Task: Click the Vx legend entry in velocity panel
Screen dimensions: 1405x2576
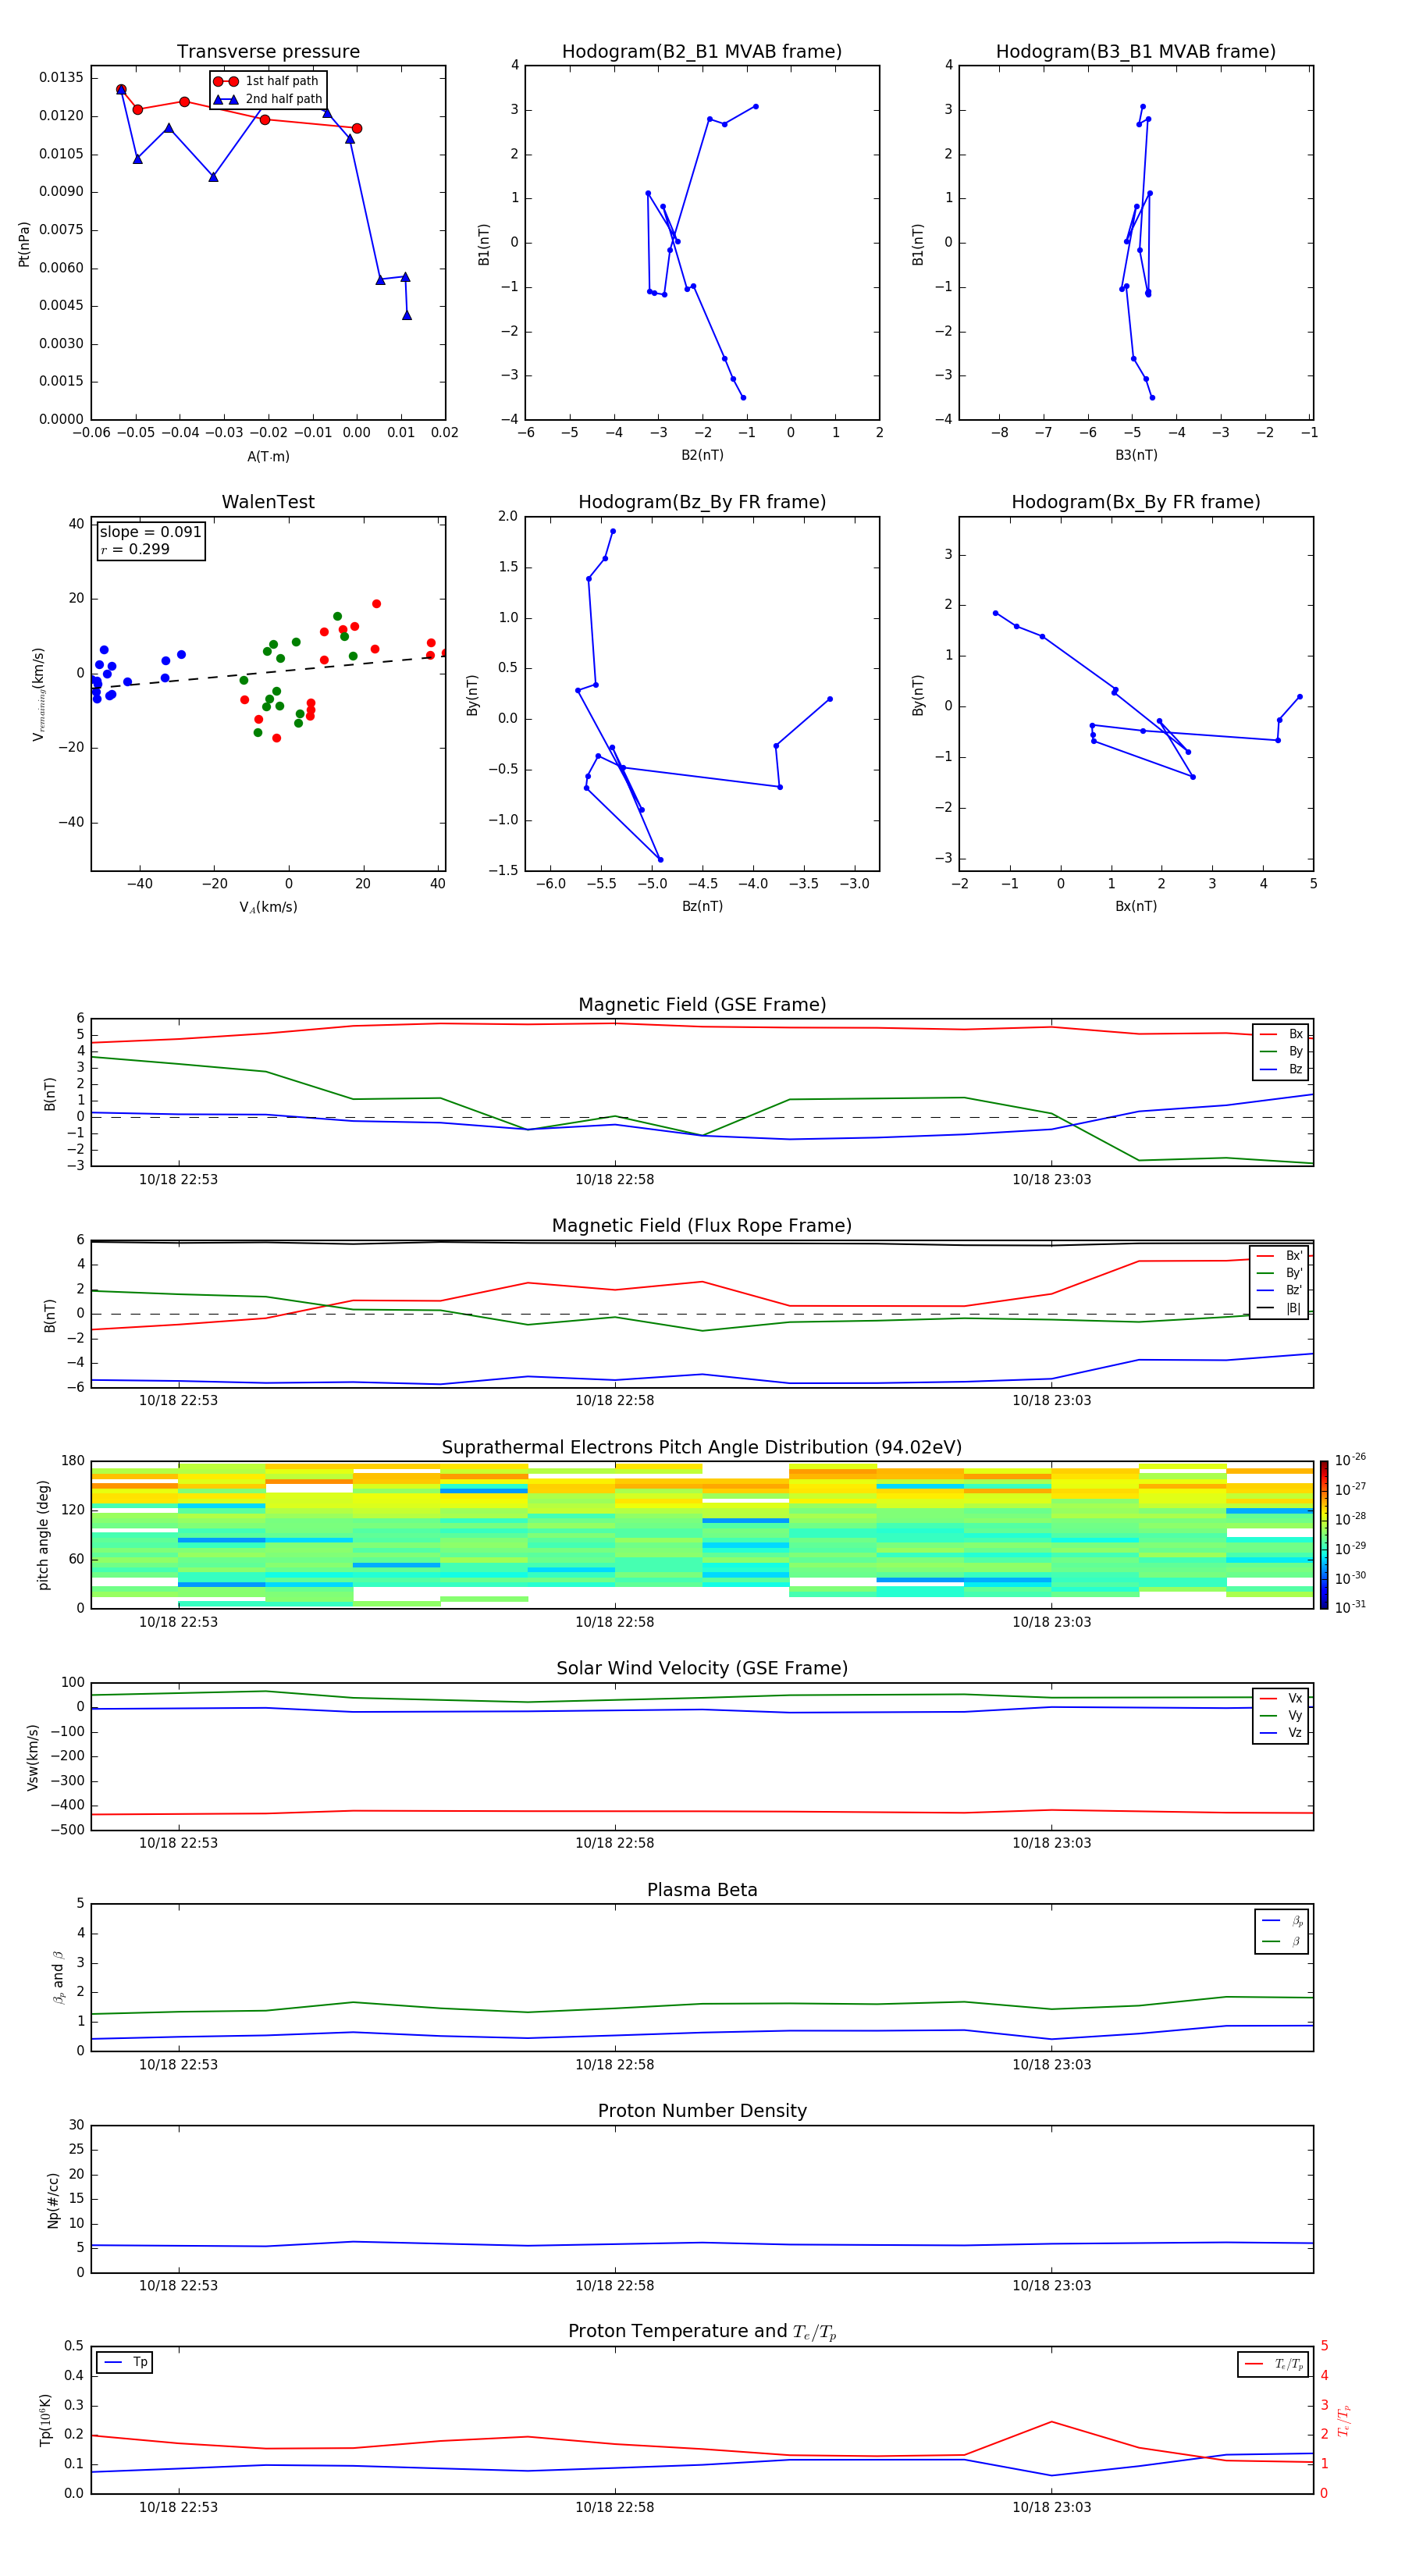Action: tap(1281, 1698)
